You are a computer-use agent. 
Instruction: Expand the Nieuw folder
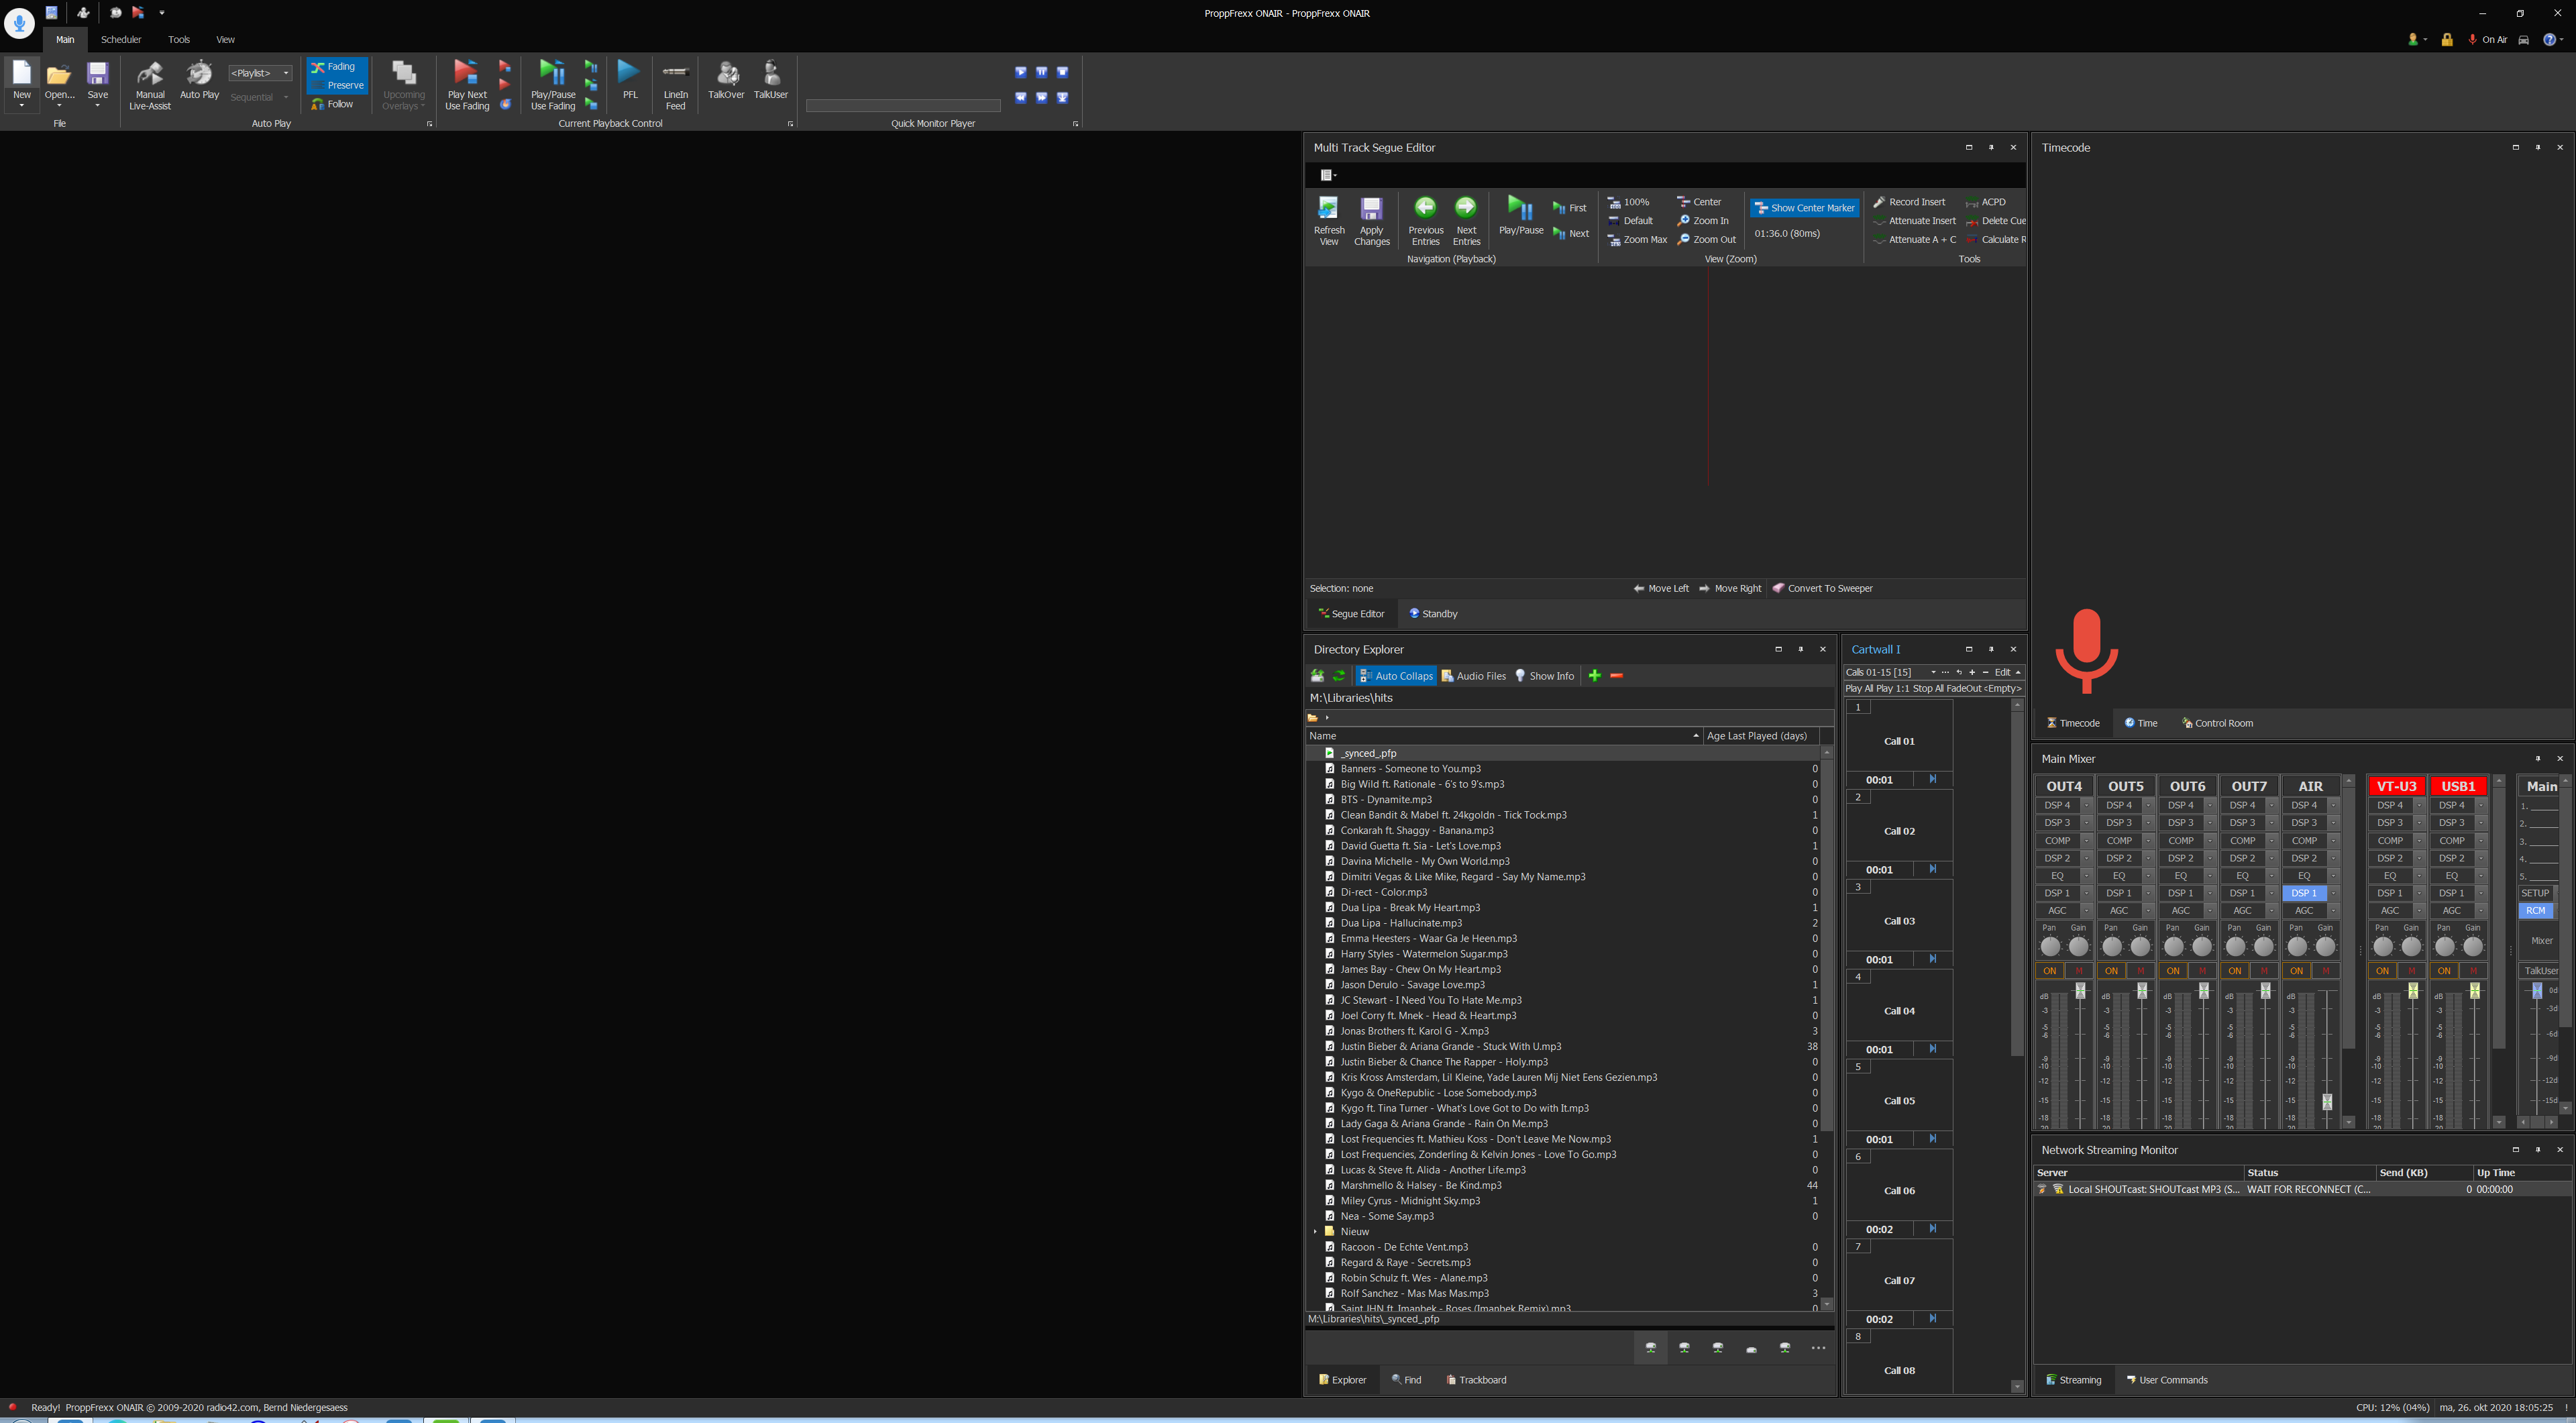pyautogui.click(x=1315, y=1232)
